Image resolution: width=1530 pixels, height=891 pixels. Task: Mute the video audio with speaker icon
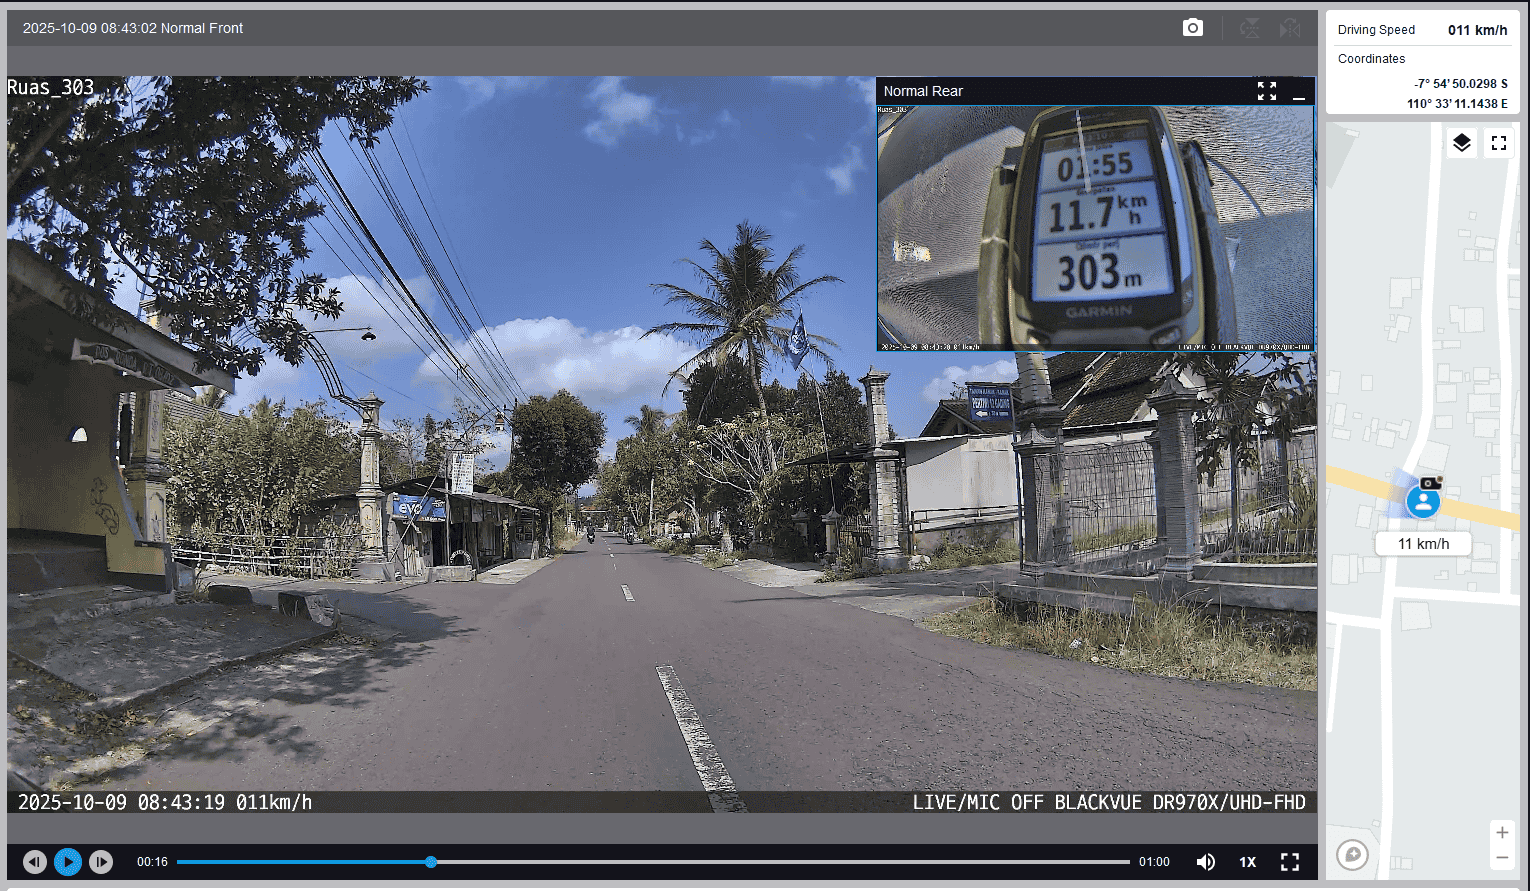coord(1206,862)
